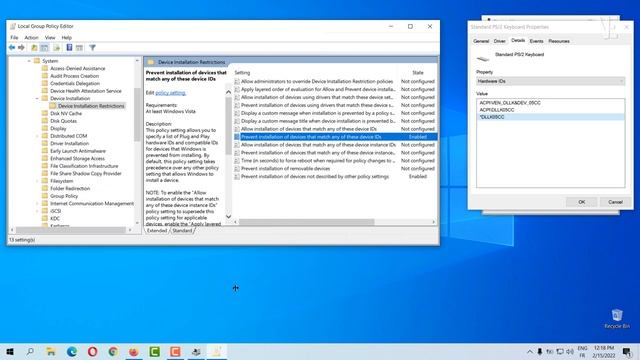Click the Export List toolbar icon
Image resolution: width=640 pixels, height=360 pixels.
click(x=57, y=48)
